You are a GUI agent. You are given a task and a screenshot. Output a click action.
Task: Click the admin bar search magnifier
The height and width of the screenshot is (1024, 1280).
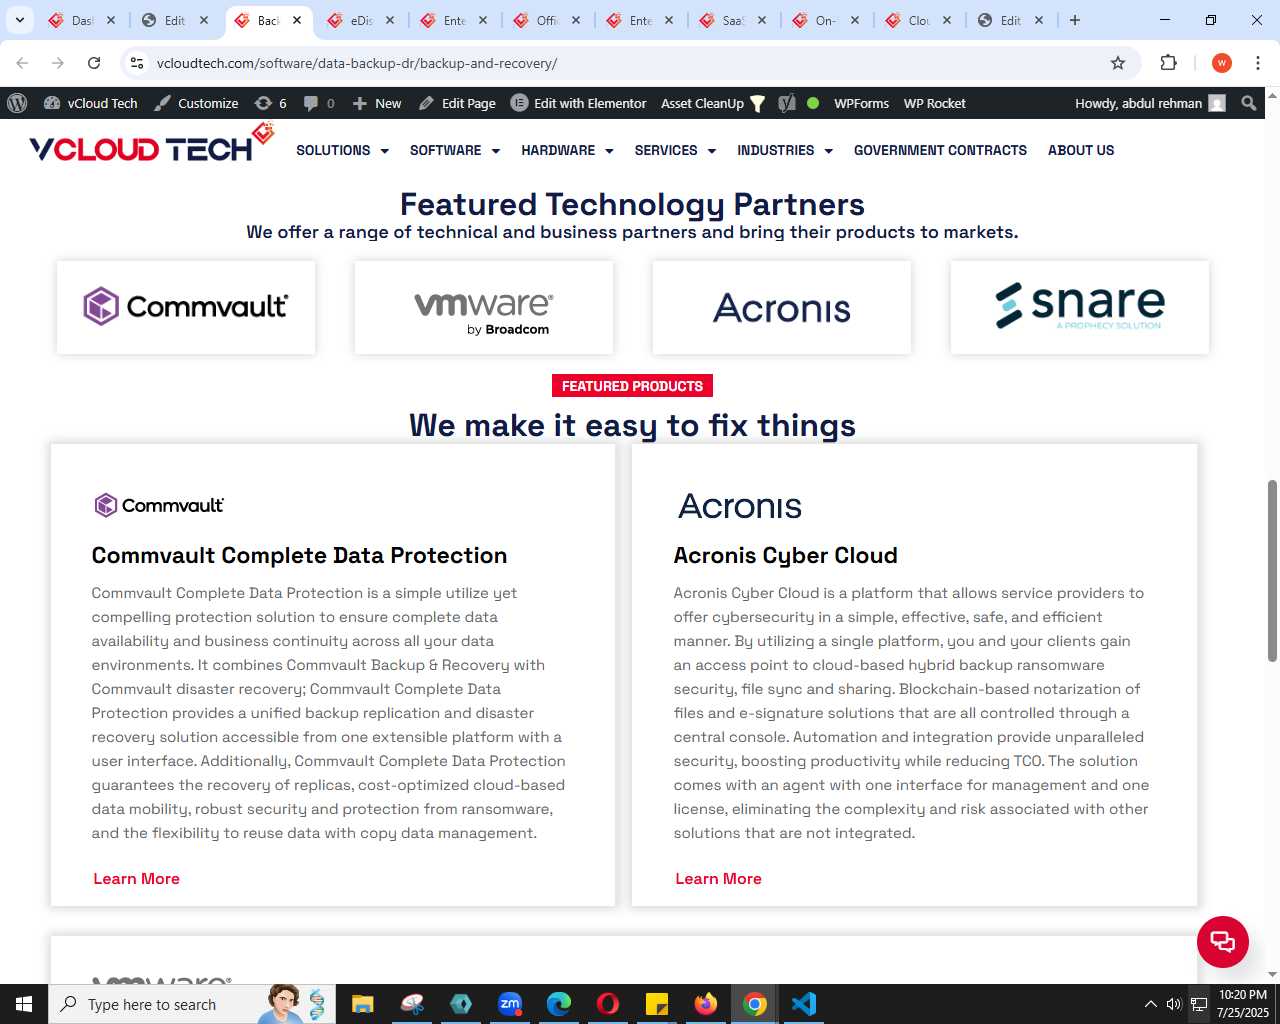(1248, 103)
